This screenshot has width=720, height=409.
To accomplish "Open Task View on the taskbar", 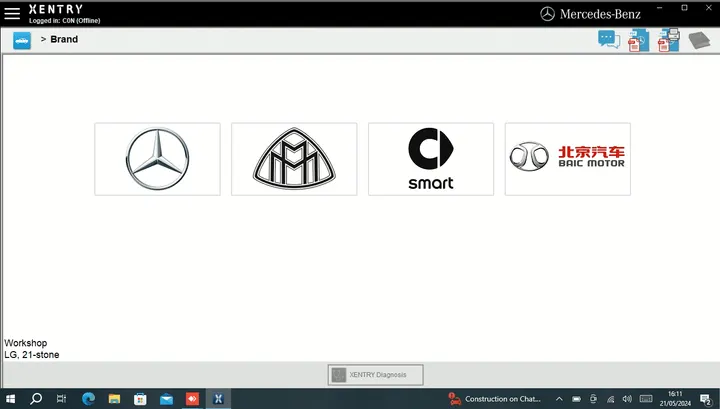I will tap(61, 398).
